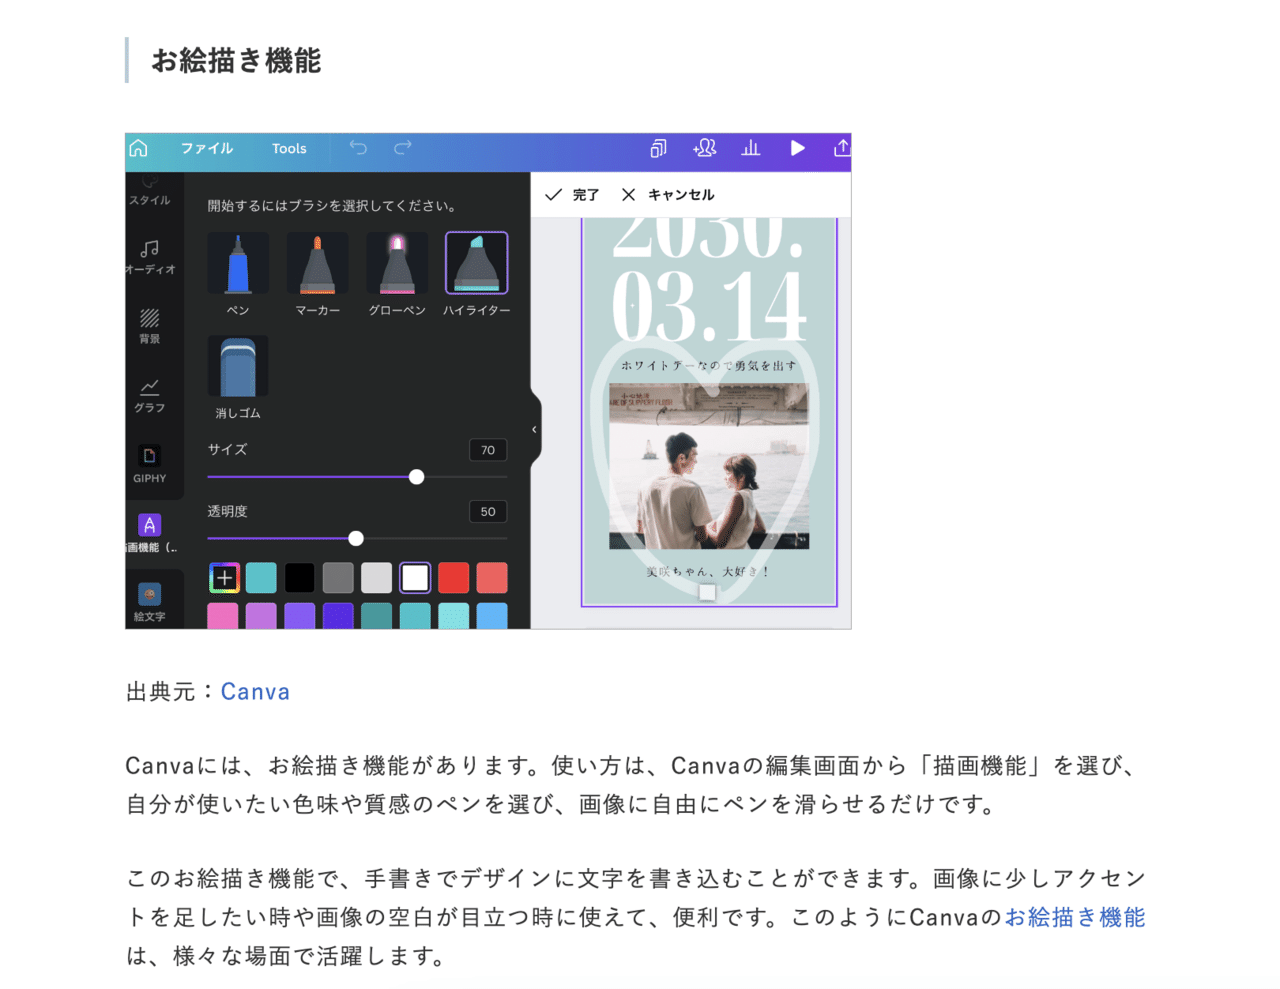Open the Canva source link
The height and width of the screenshot is (989, 1280).
tap(255, 691)
